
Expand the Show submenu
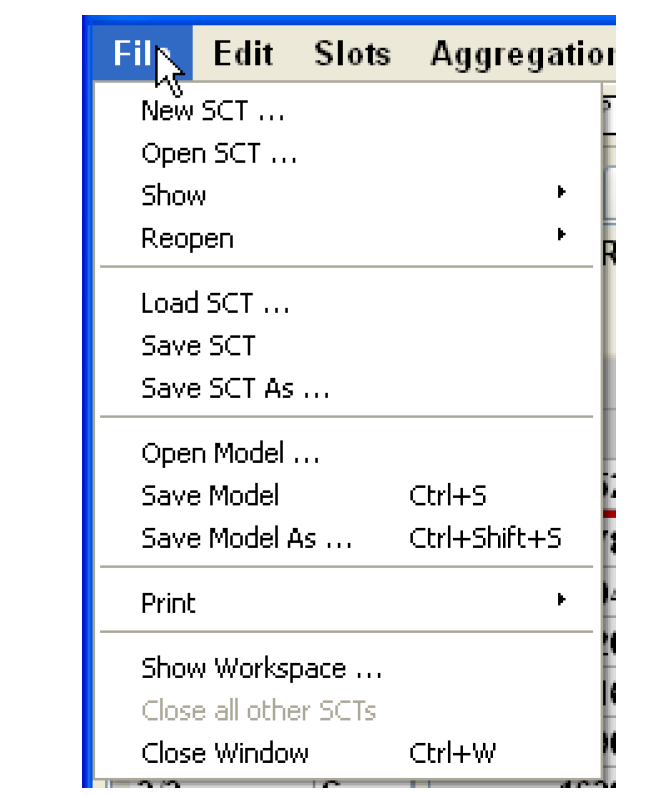tap(174, 196)
